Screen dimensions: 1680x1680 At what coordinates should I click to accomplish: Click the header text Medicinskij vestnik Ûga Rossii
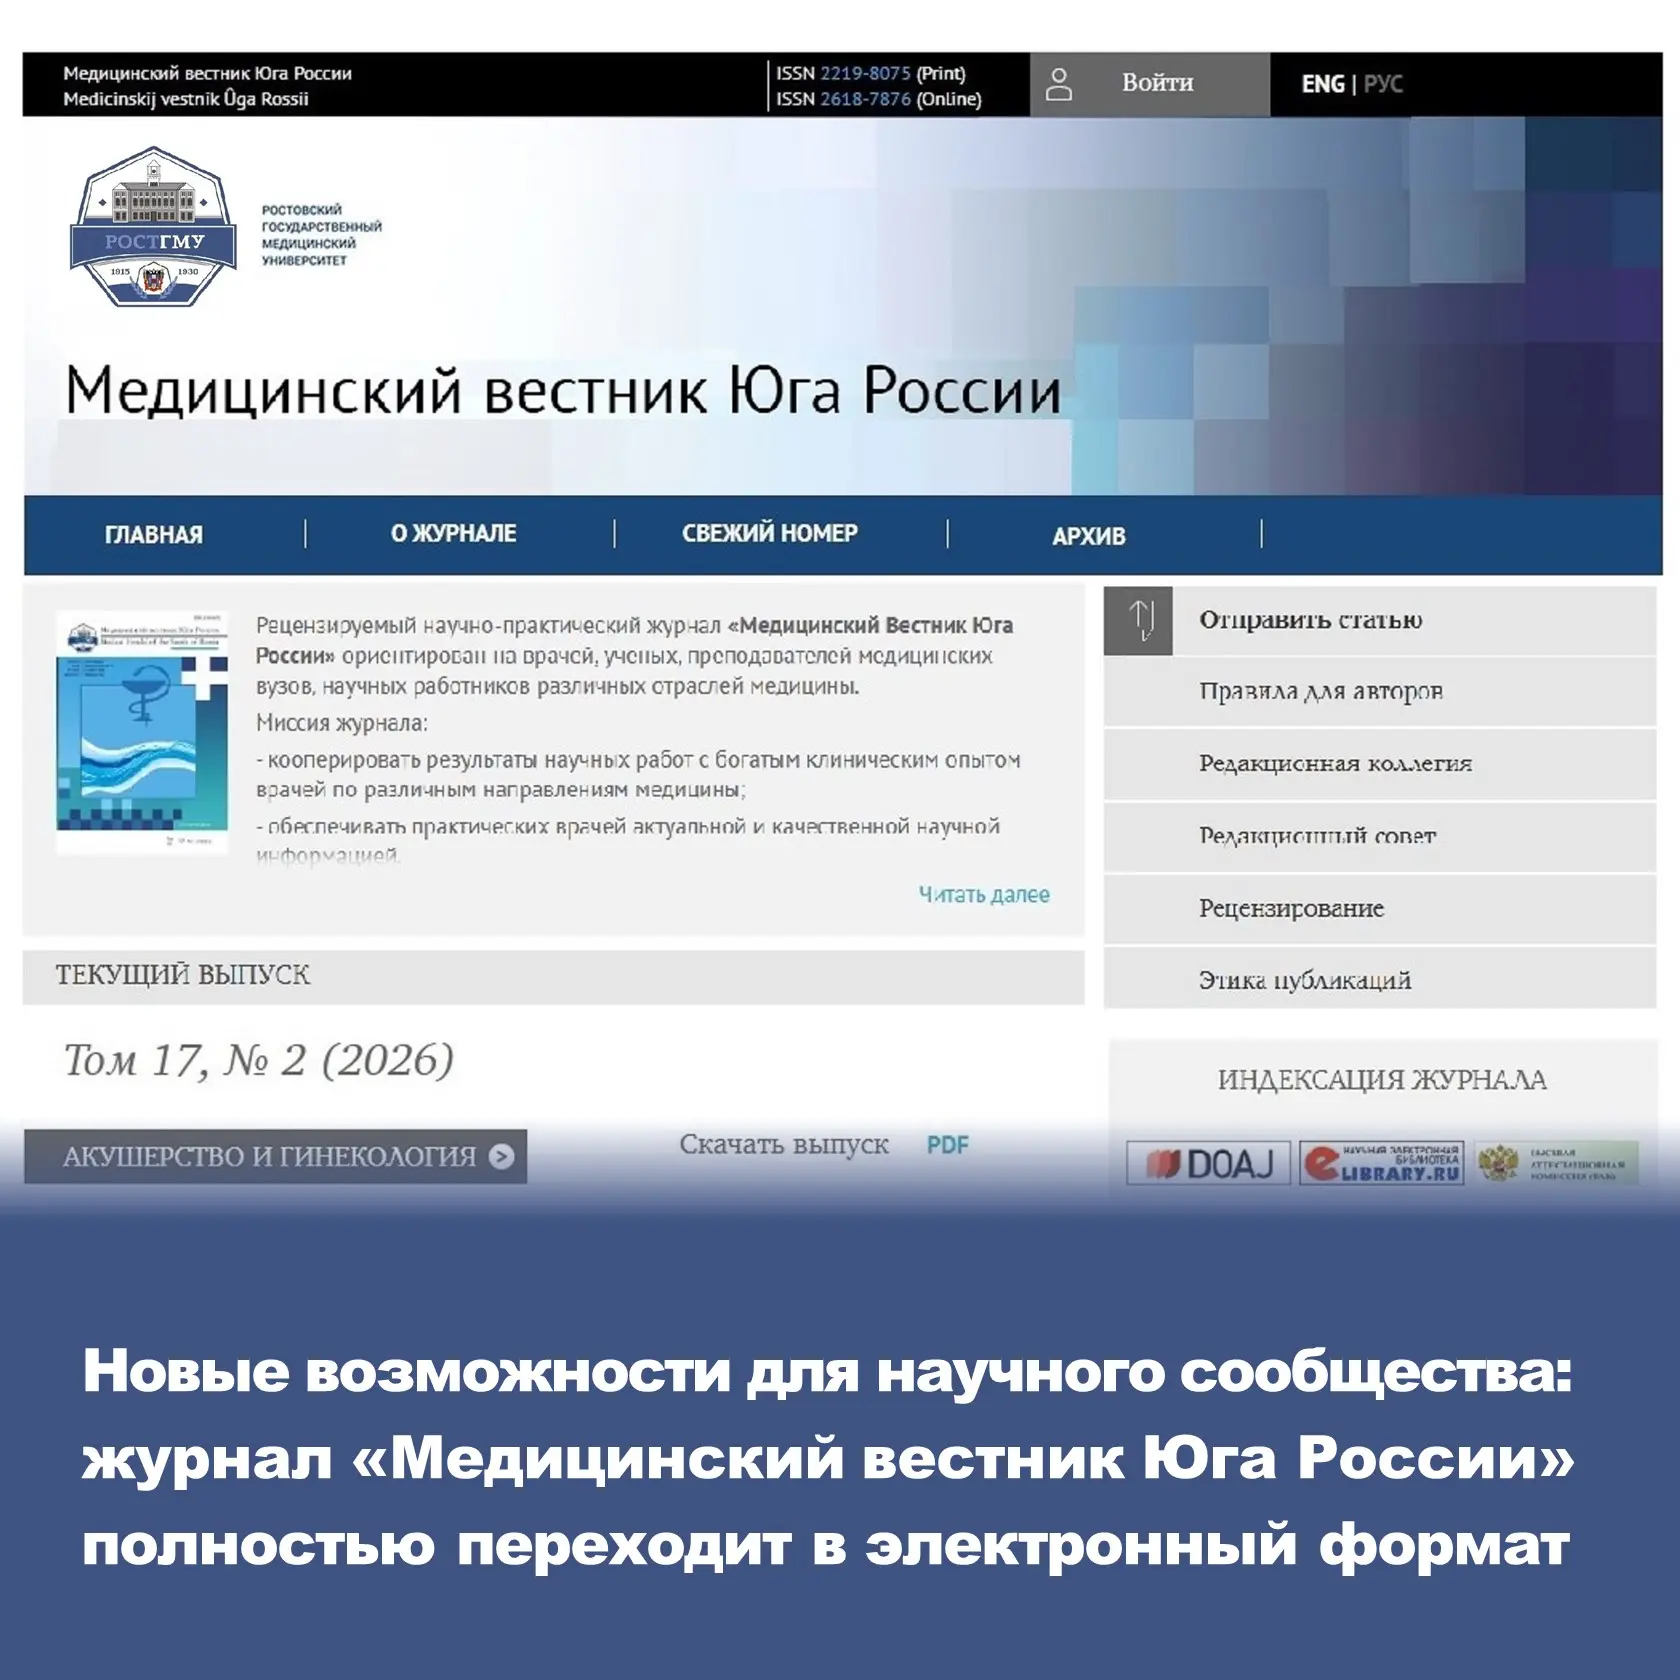click(186, 99)
